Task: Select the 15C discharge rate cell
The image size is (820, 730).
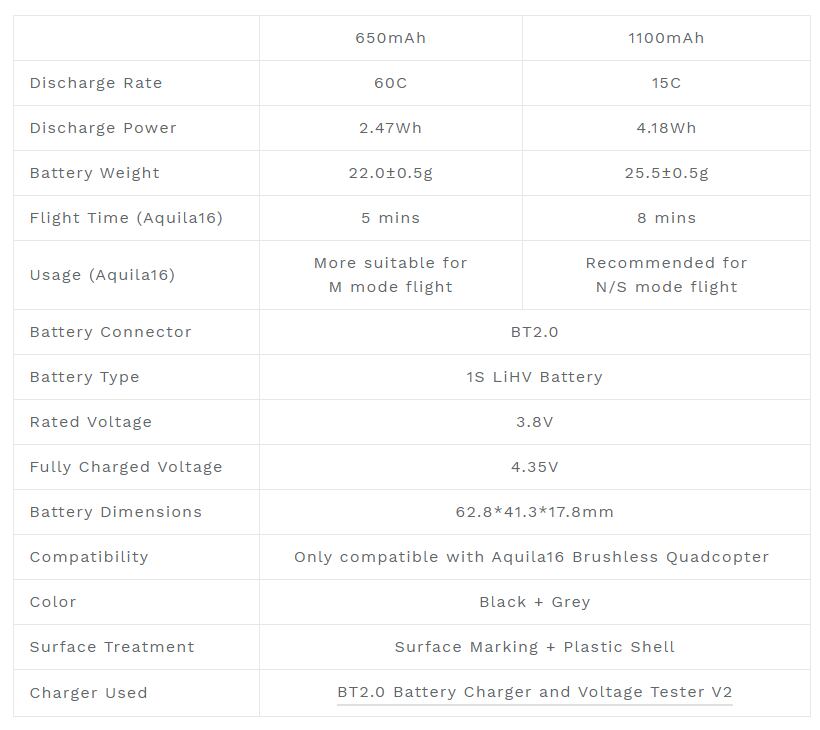Action: 666,83
